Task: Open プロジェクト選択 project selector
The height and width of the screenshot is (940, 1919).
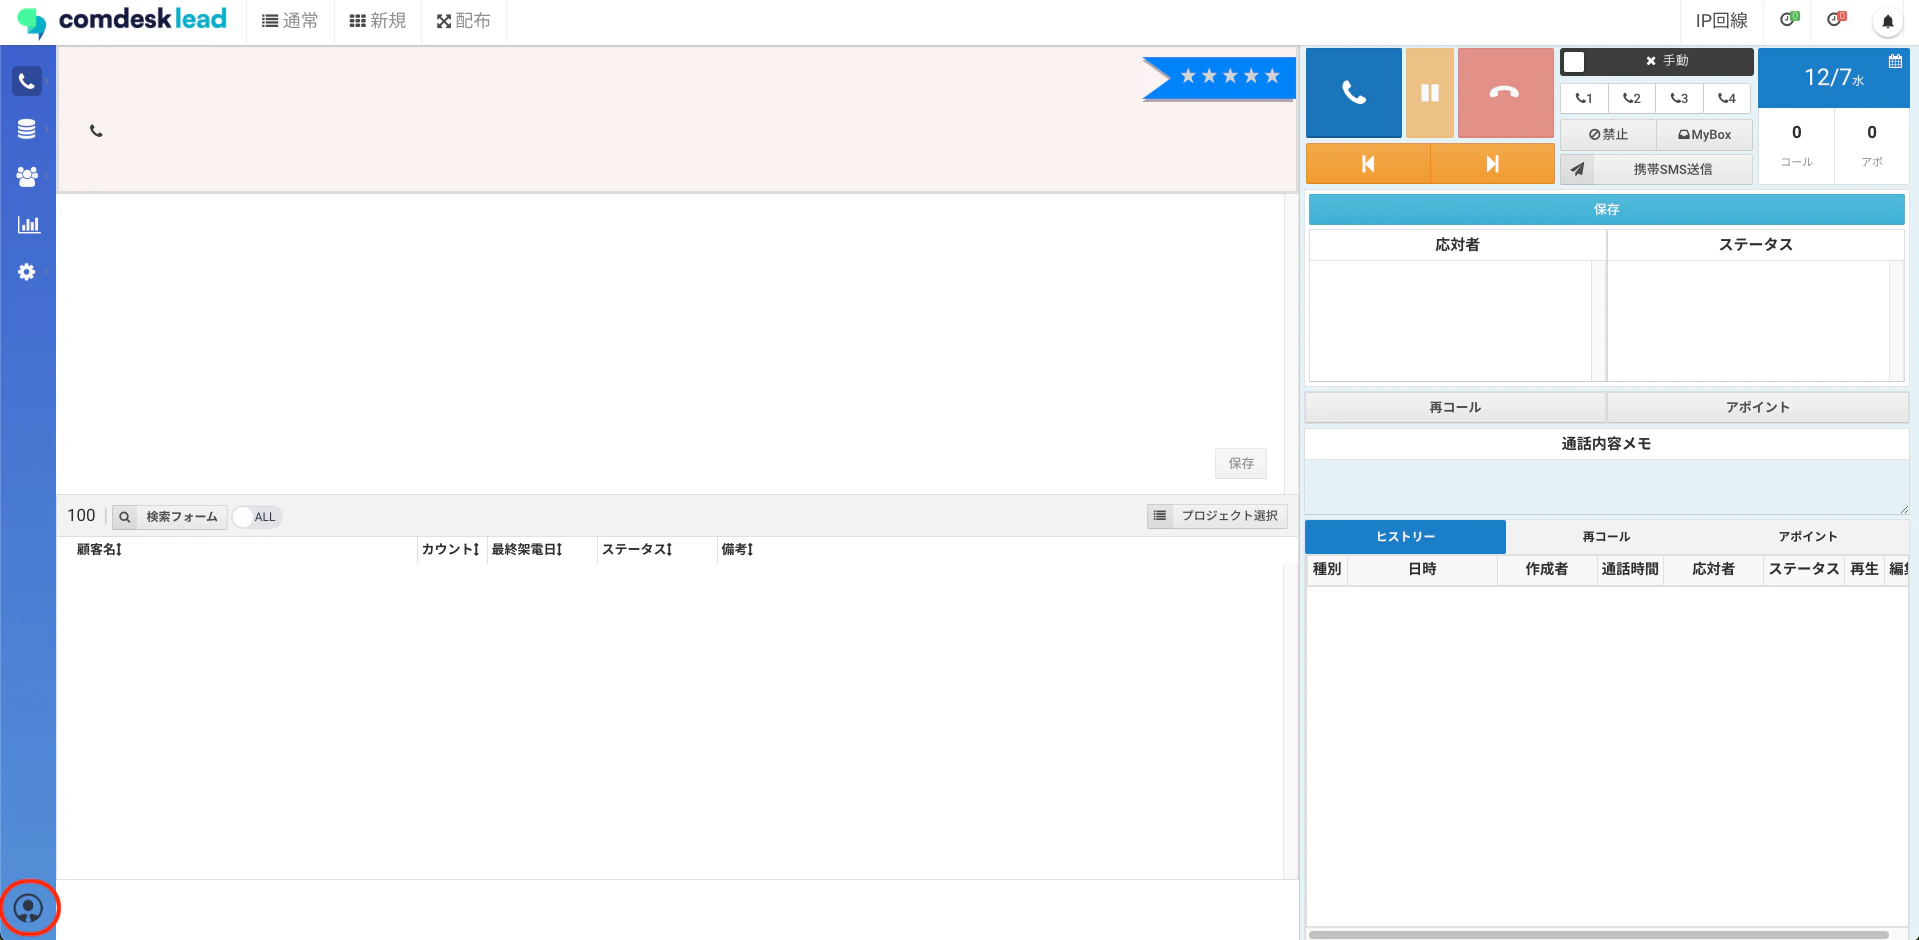Action: [x=1230, y=516]
